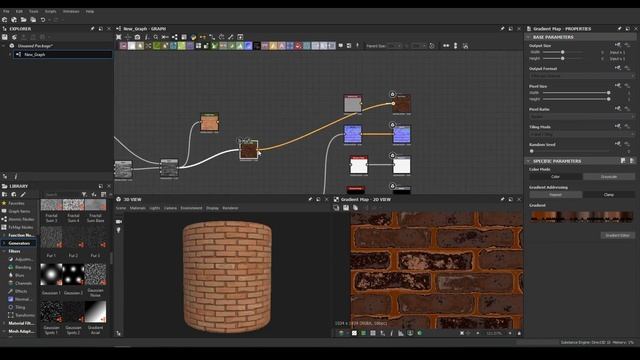Click the Library search field
The height and width of the screenshot is (360, 640).
tap(62, 195)
